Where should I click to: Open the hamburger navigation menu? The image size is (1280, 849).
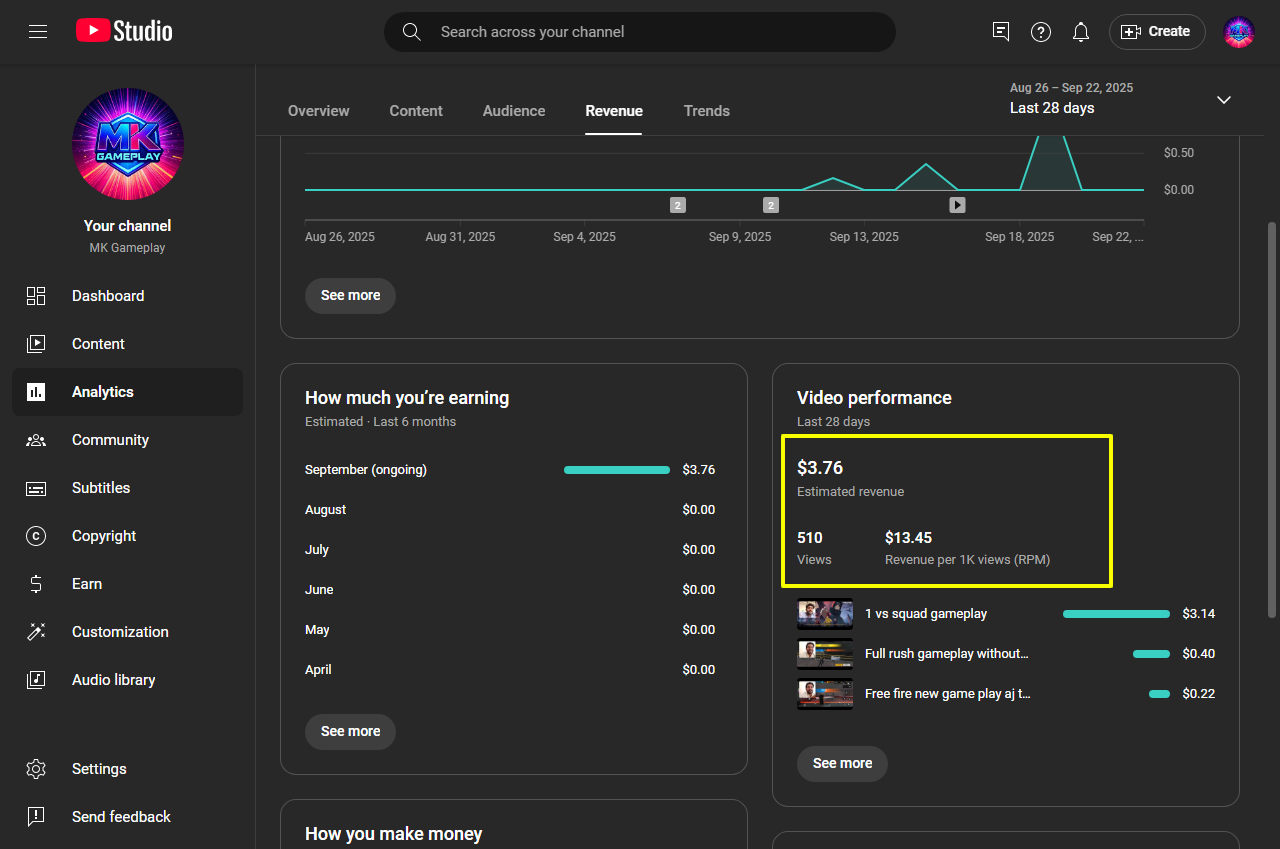[x=38, y=32]
